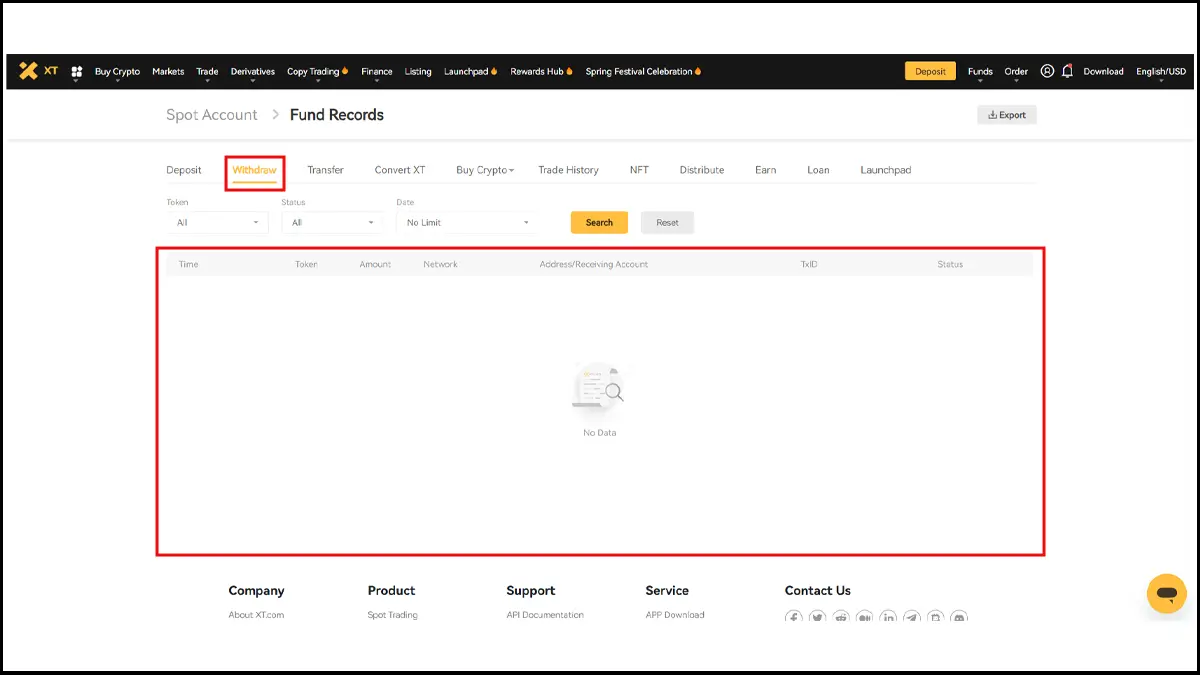Click the TxID column header
1200x675 pixels.
point(809,264)
